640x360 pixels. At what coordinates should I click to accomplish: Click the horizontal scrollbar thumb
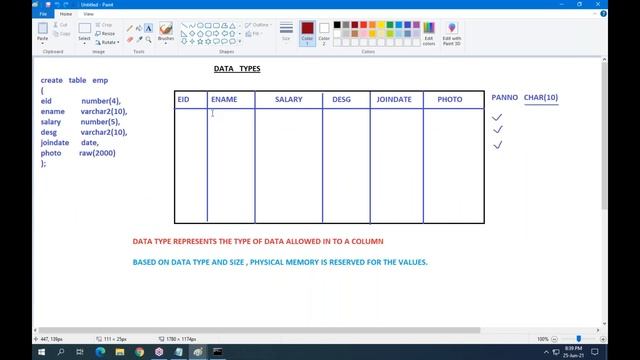[259, 330]
